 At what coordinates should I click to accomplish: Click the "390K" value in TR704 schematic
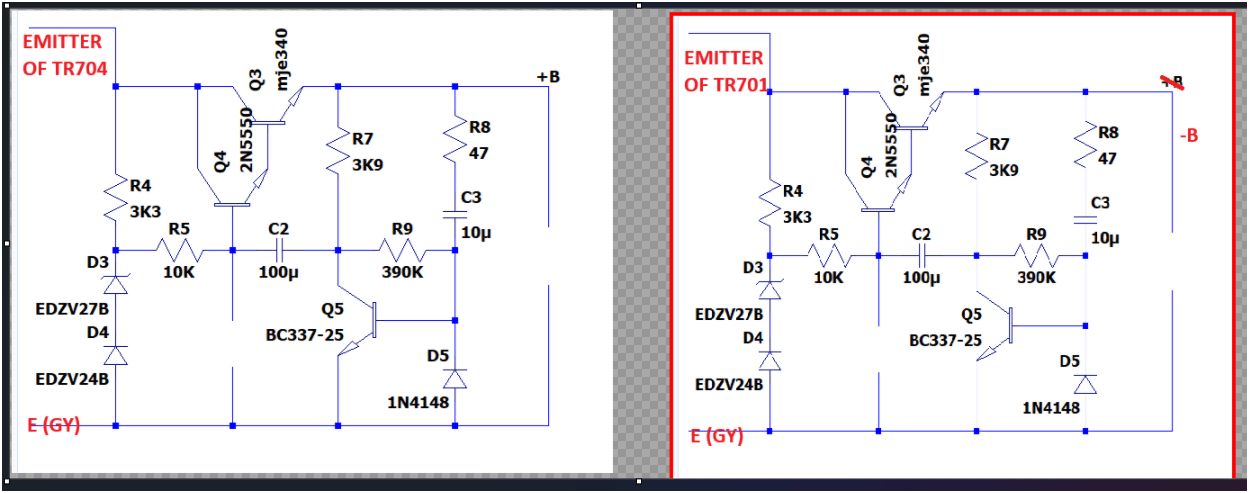(x=401, y=272)
